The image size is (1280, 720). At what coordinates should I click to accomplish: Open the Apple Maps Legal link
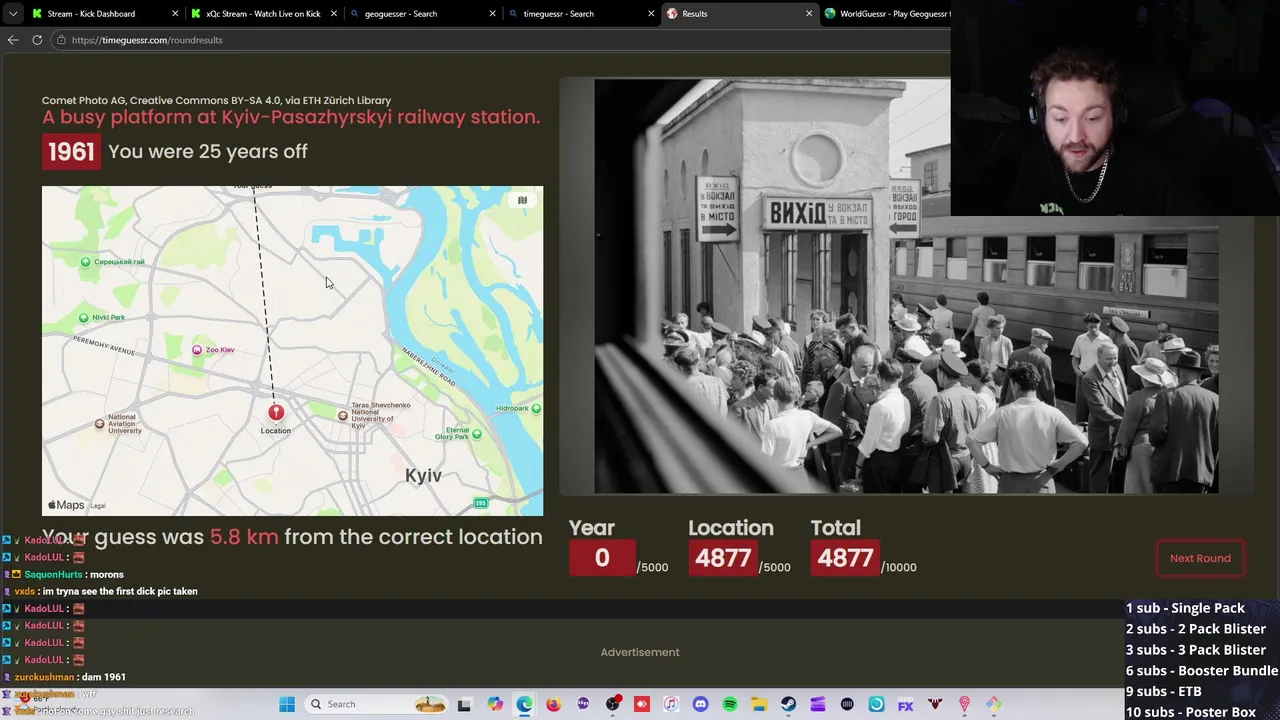pos(98,506)
